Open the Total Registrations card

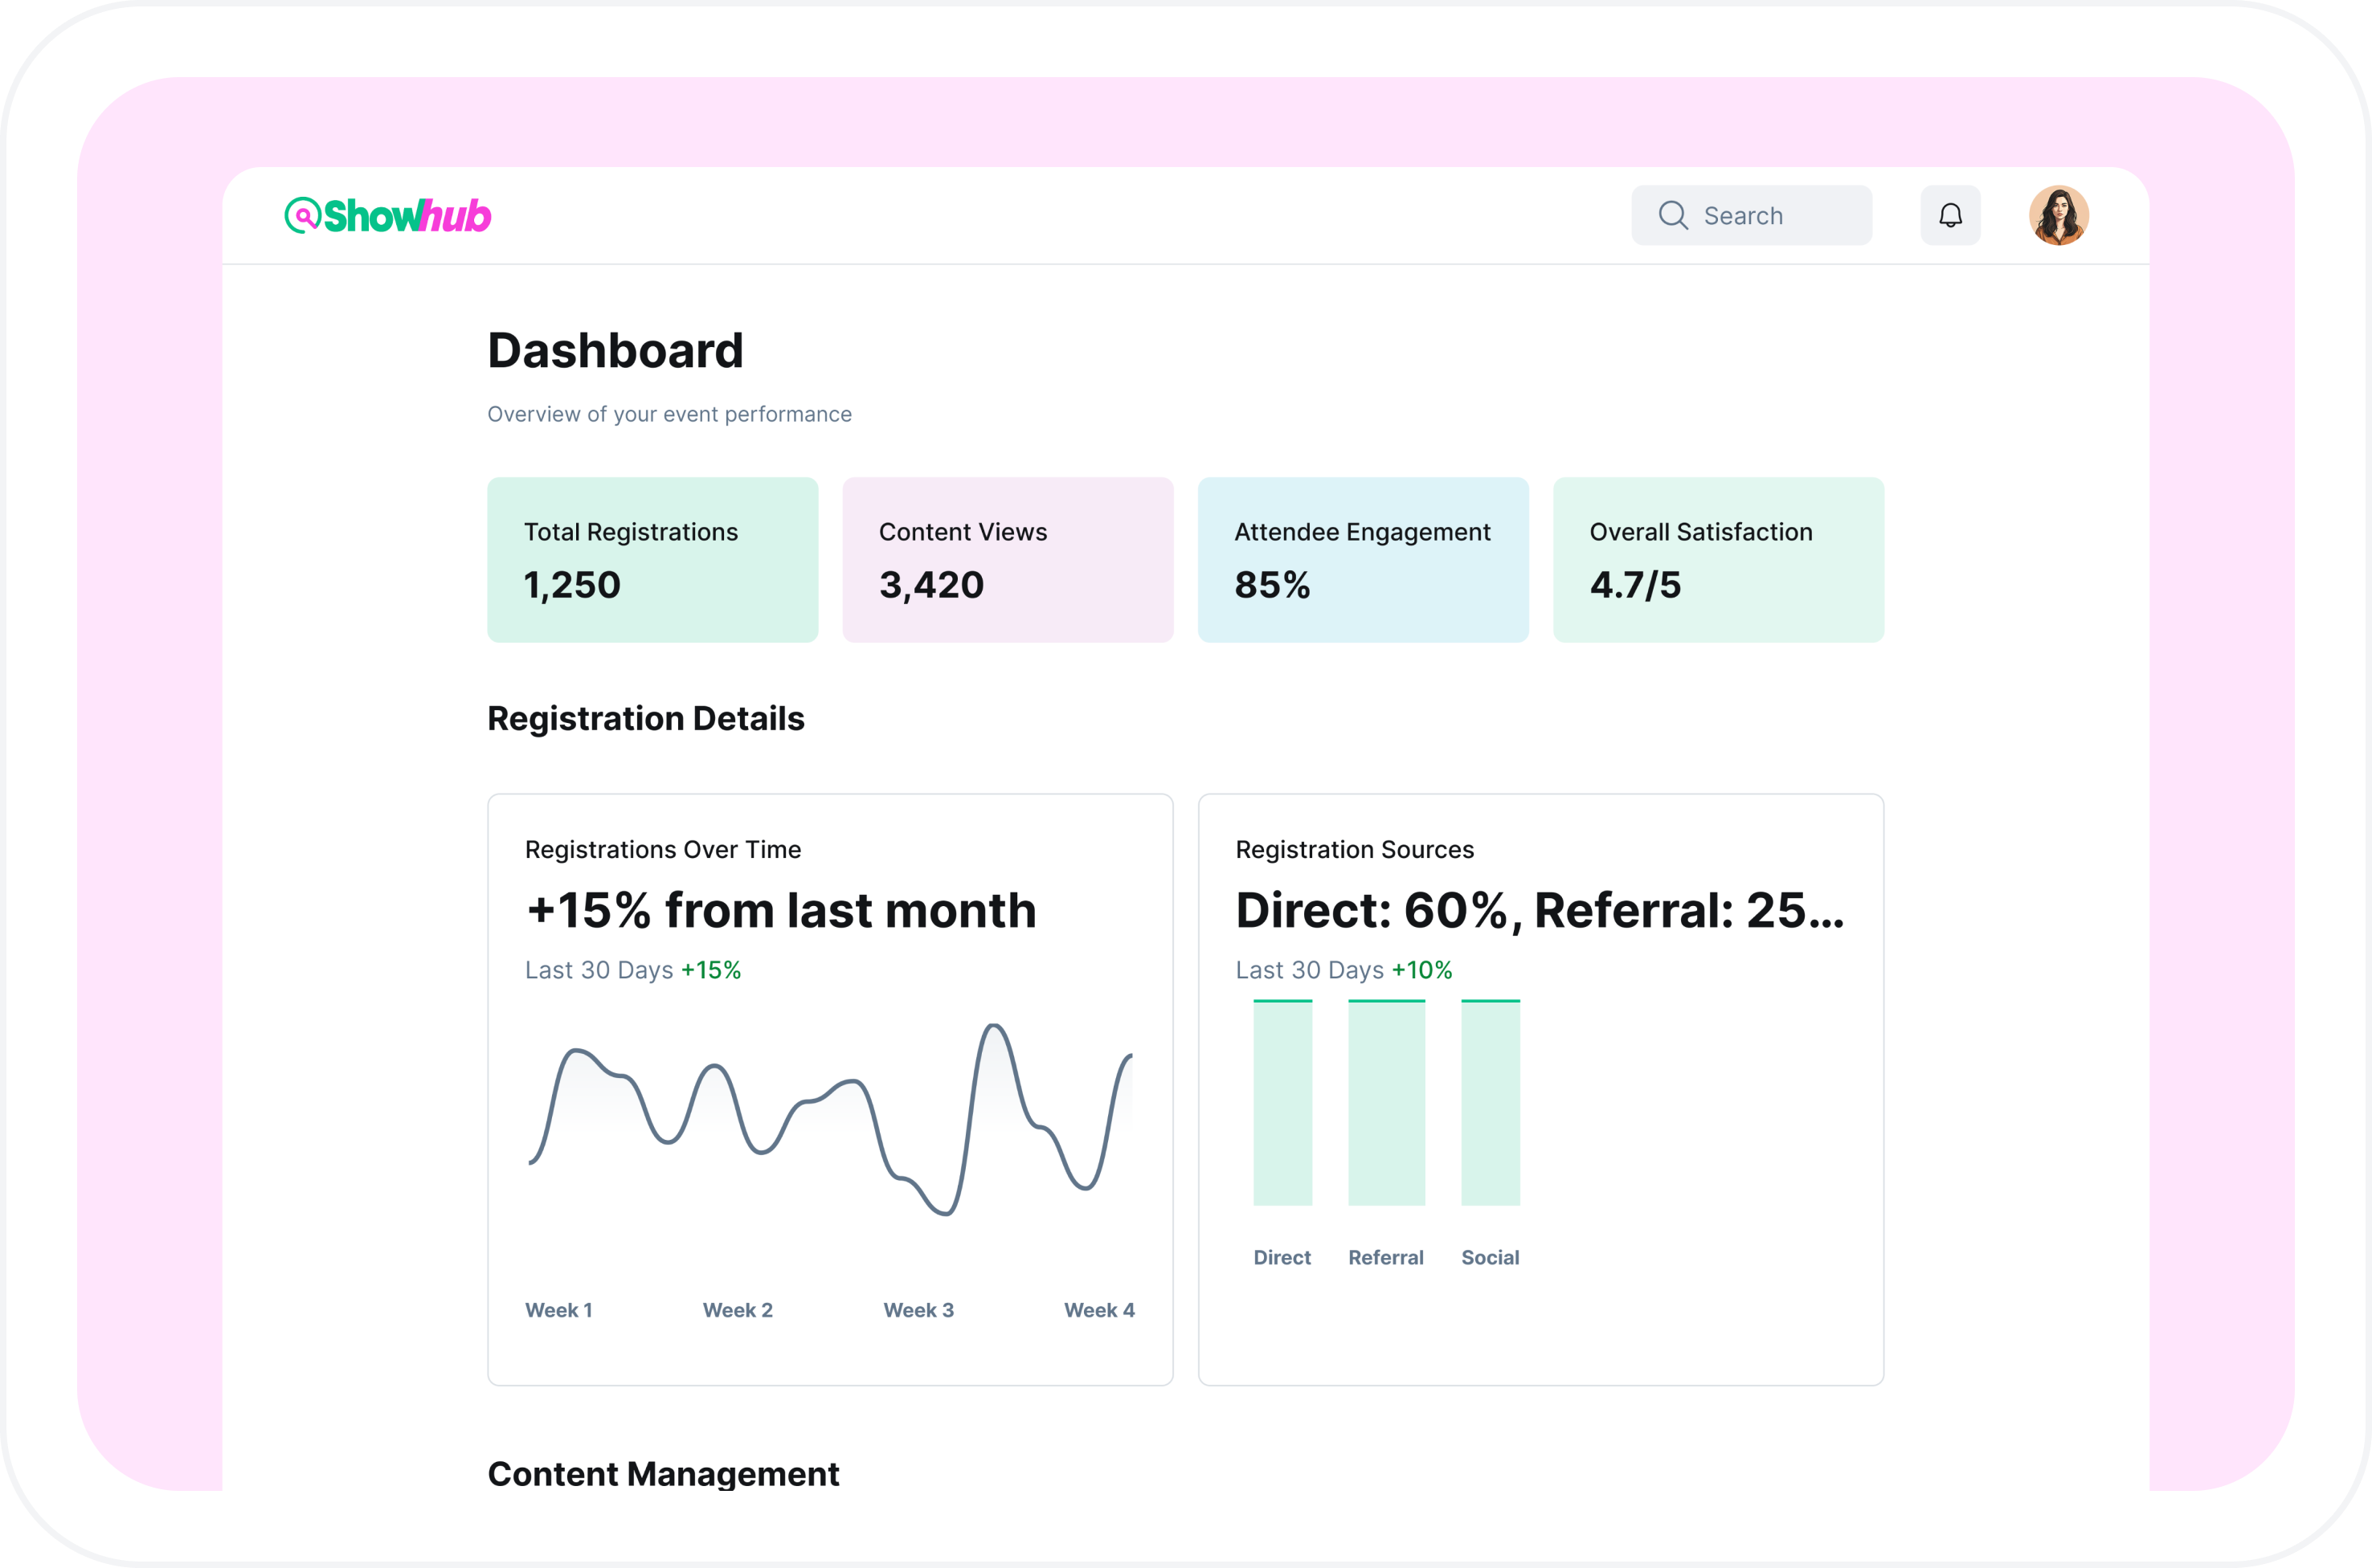(x=652, y=559)
